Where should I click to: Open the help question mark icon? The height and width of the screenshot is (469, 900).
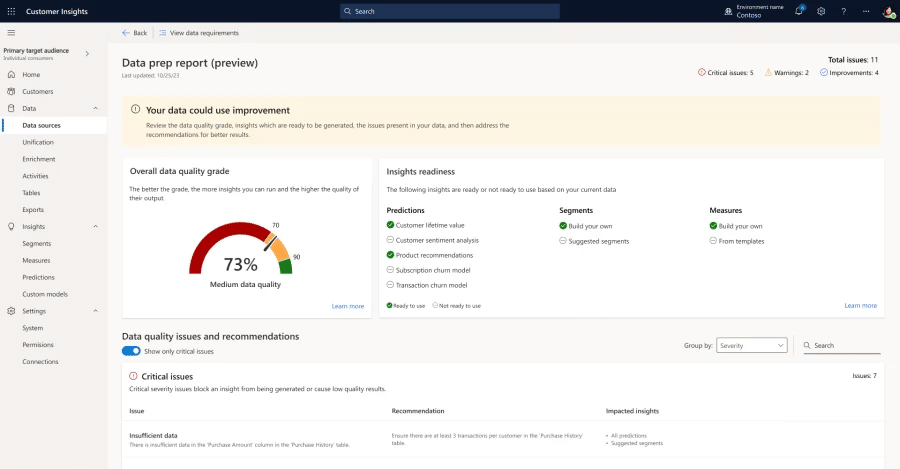click(843, 11)
